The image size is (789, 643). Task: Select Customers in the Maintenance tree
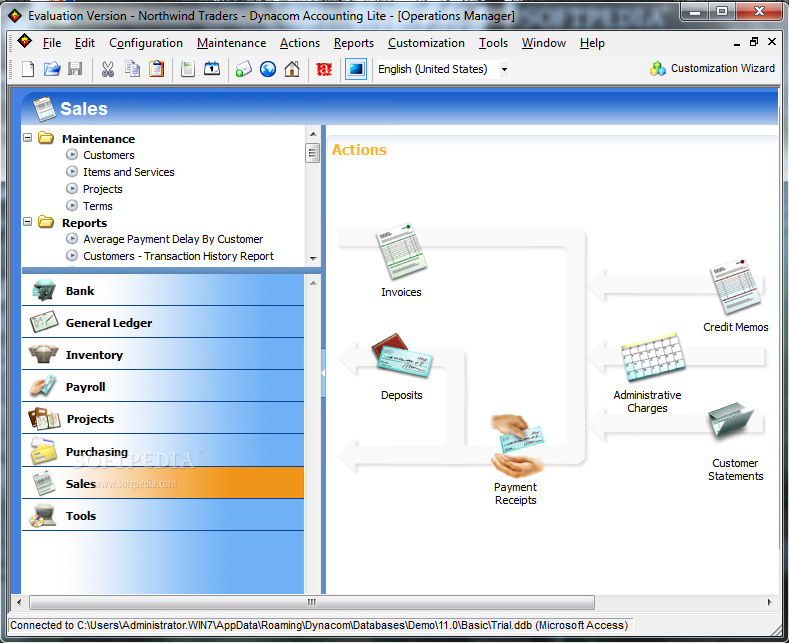(x=109, y=155)
